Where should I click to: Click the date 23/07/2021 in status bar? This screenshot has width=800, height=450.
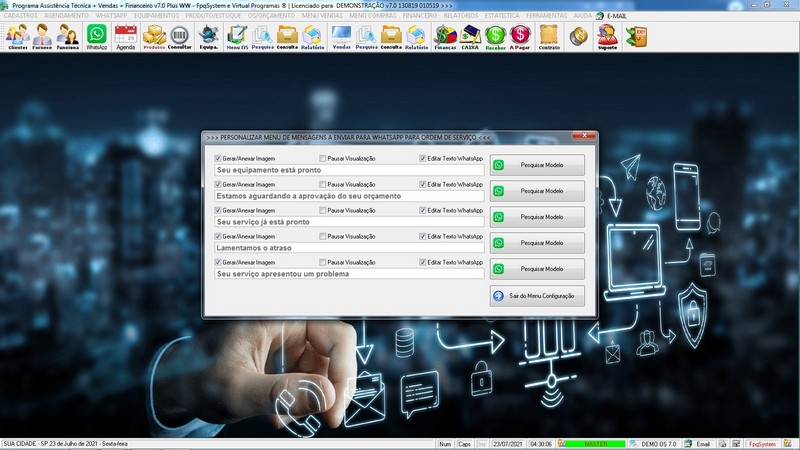tap(507, 444)
